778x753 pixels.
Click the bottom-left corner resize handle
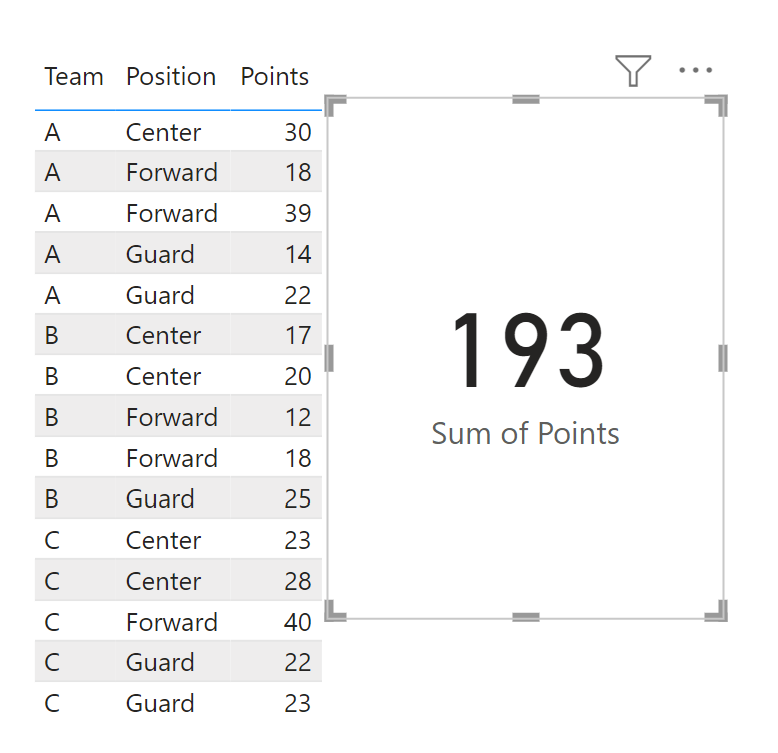[335, 611]
